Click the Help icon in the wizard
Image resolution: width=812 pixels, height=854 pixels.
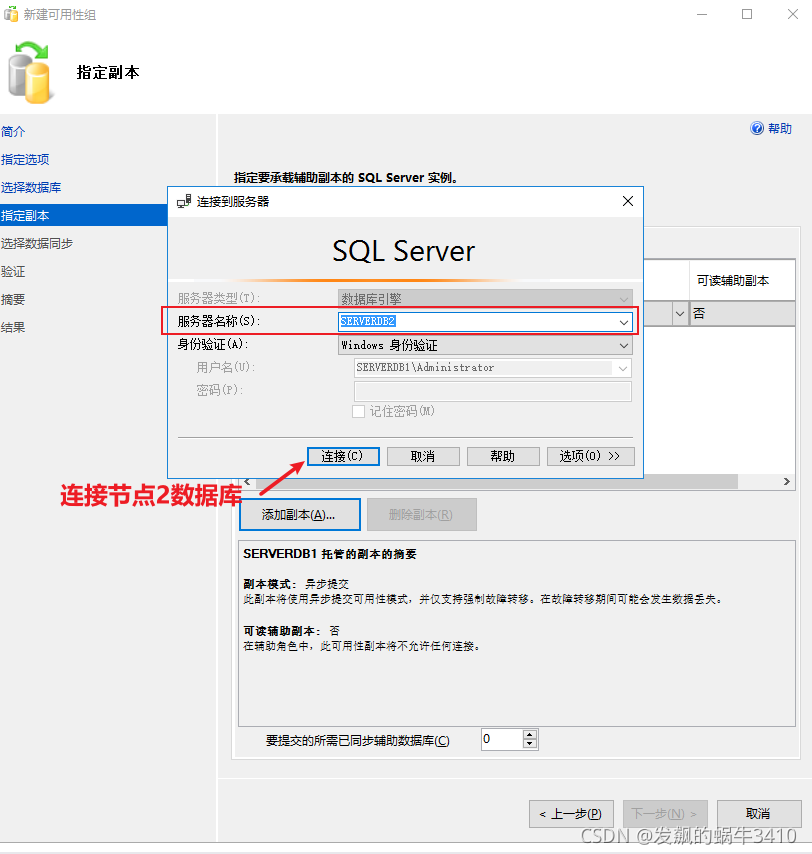(756, 128)
